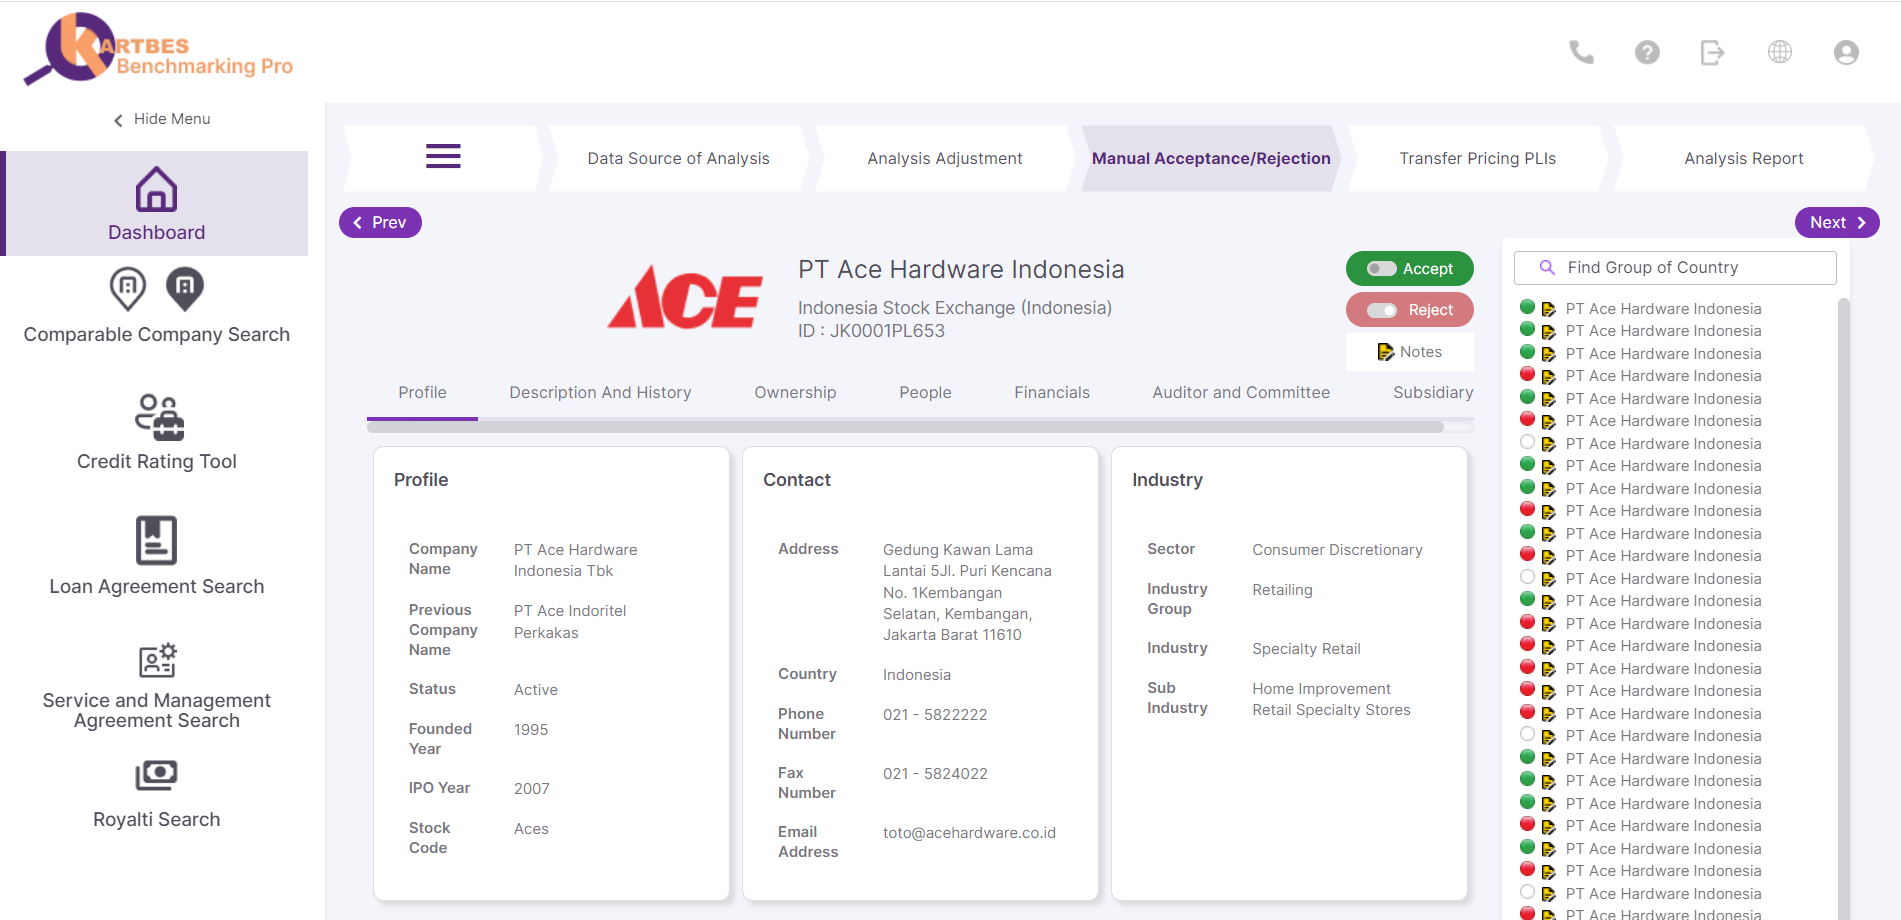
Task: Switch to the People tab
Action: pos(925,393)
